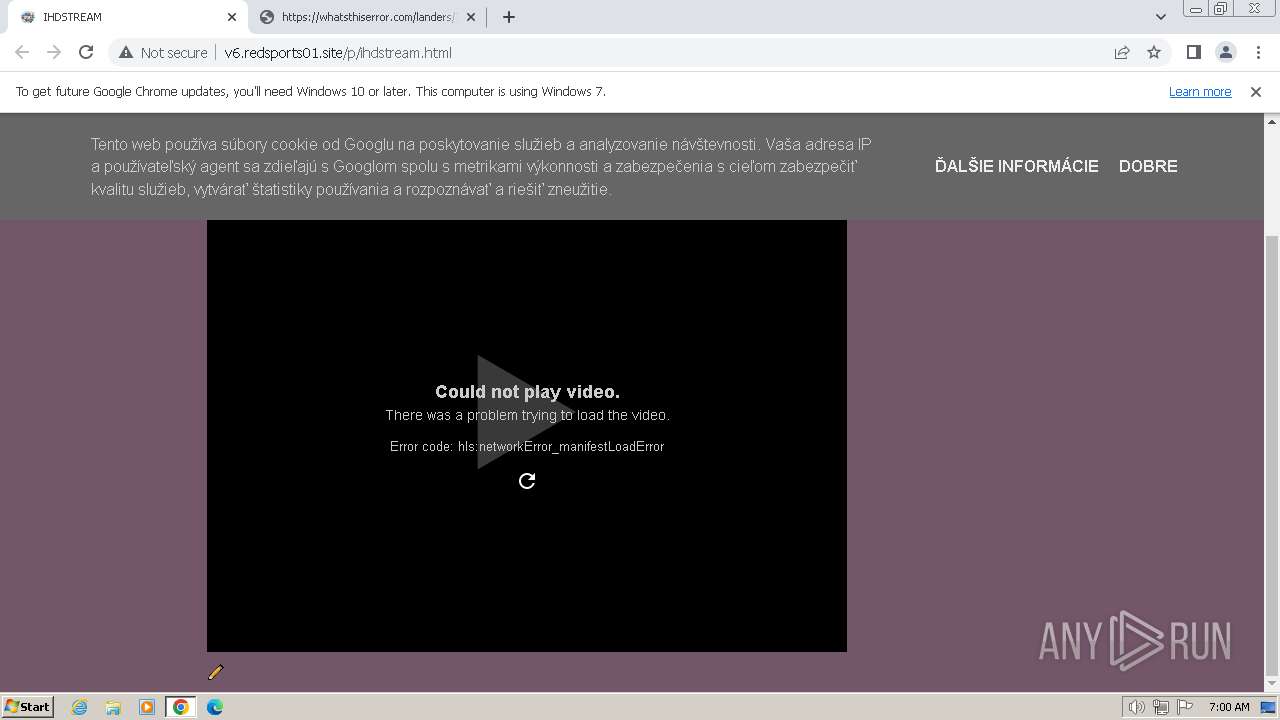Viewport: 1280px width, 720px height.
Task: Close the whatsthiserror.com tab
Action: pos(471,17)
